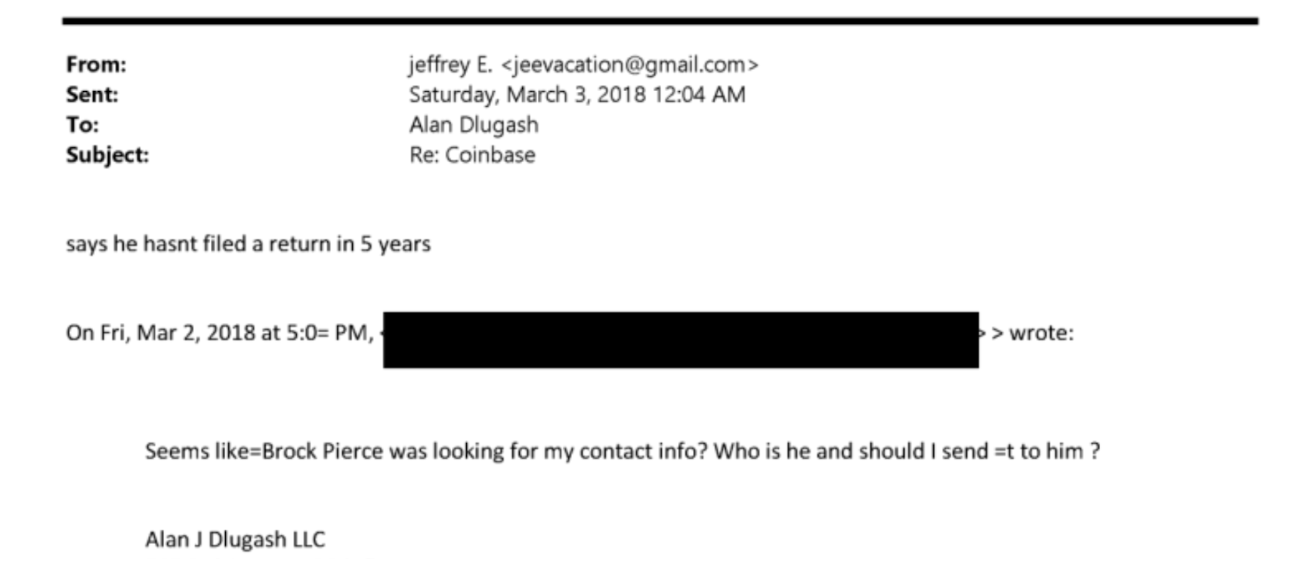
Task: Click the quoted date On Fri, Mar 2, 2018
Action: tap(160, 334)
